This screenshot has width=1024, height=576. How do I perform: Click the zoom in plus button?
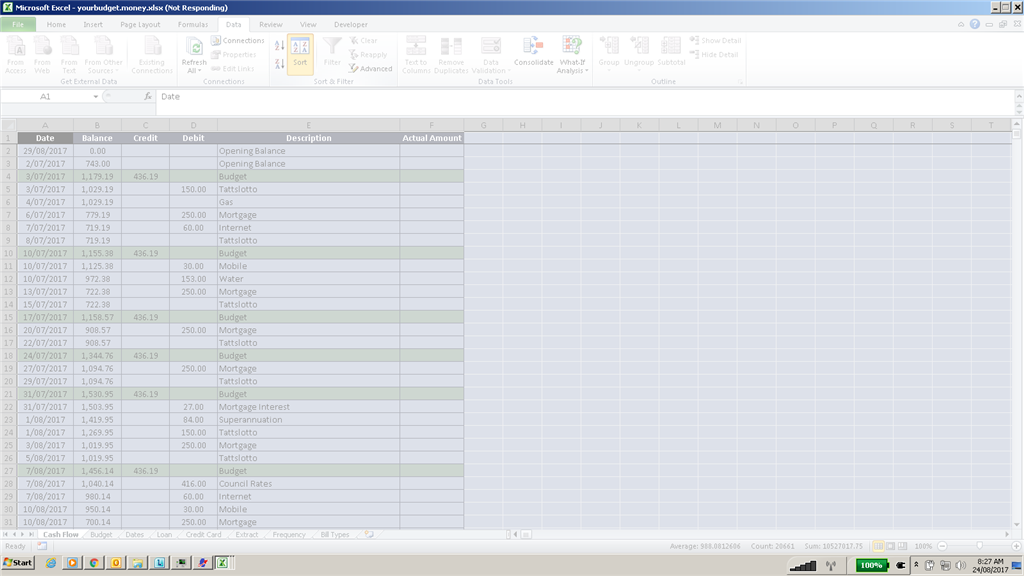(1016, 546)
